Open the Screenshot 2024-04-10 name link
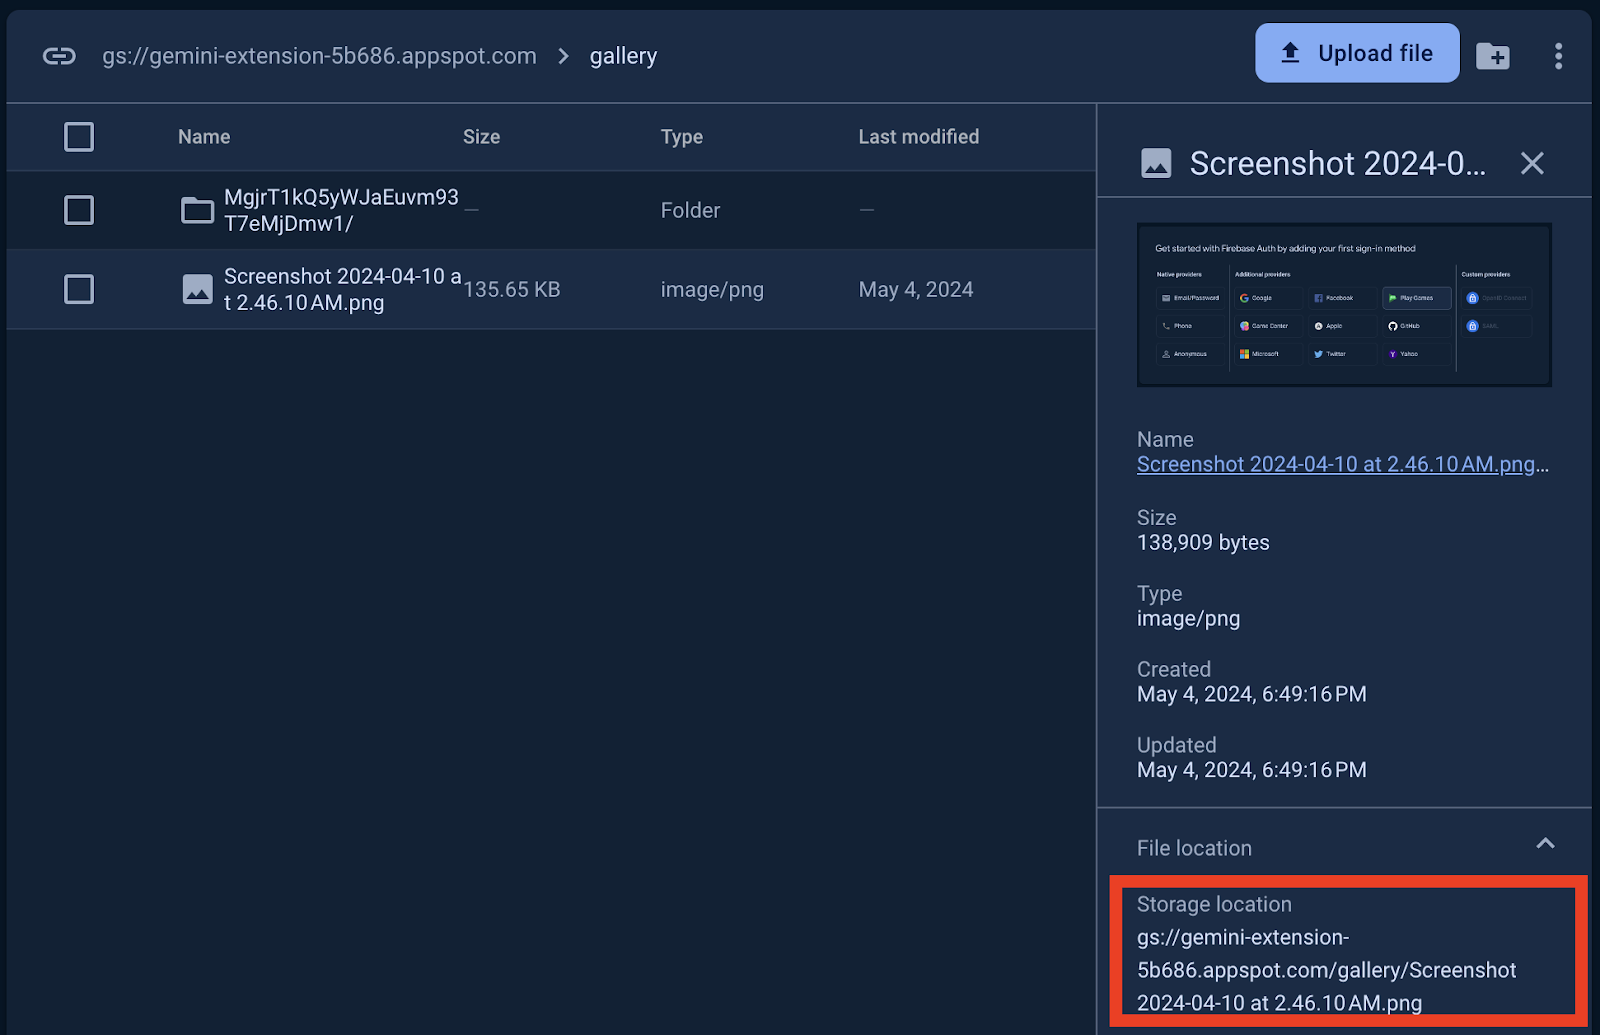Image resolution: width=1600 pixels, height=1035 pixels. coord(1335,464)
